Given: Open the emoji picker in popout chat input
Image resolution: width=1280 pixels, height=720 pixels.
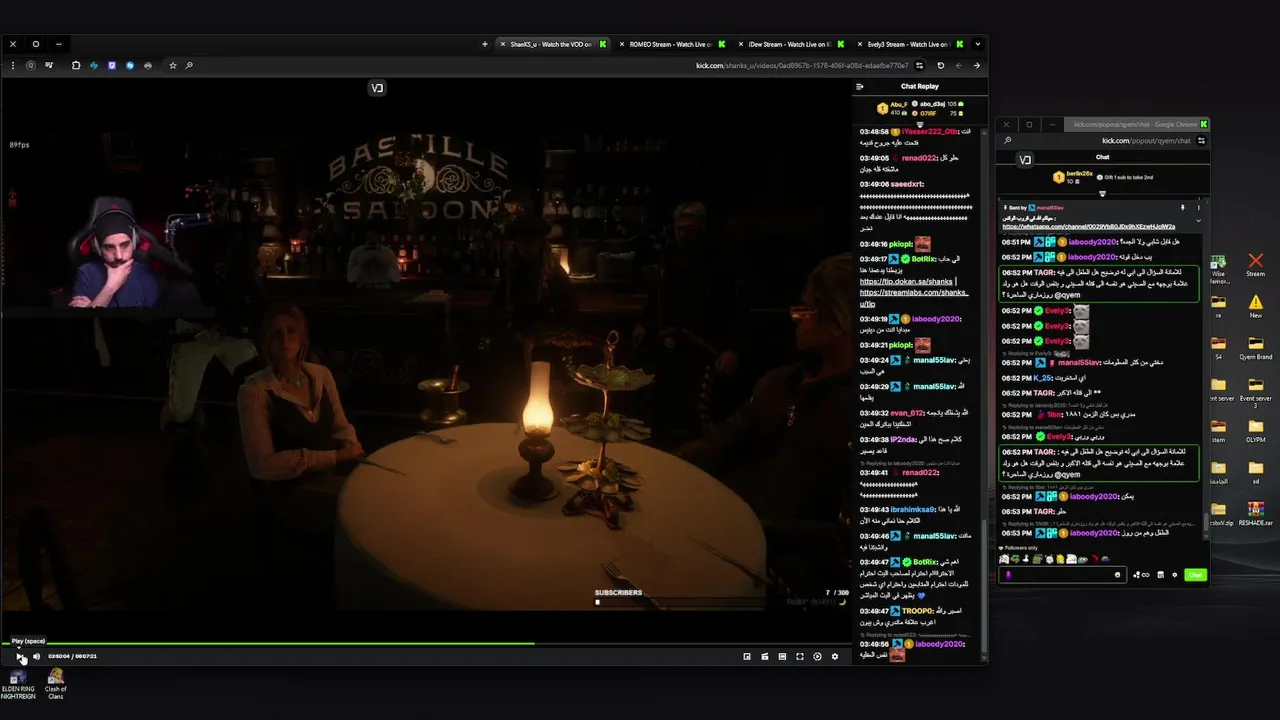Looking at the screenshot, I should tap(1117, 575).
